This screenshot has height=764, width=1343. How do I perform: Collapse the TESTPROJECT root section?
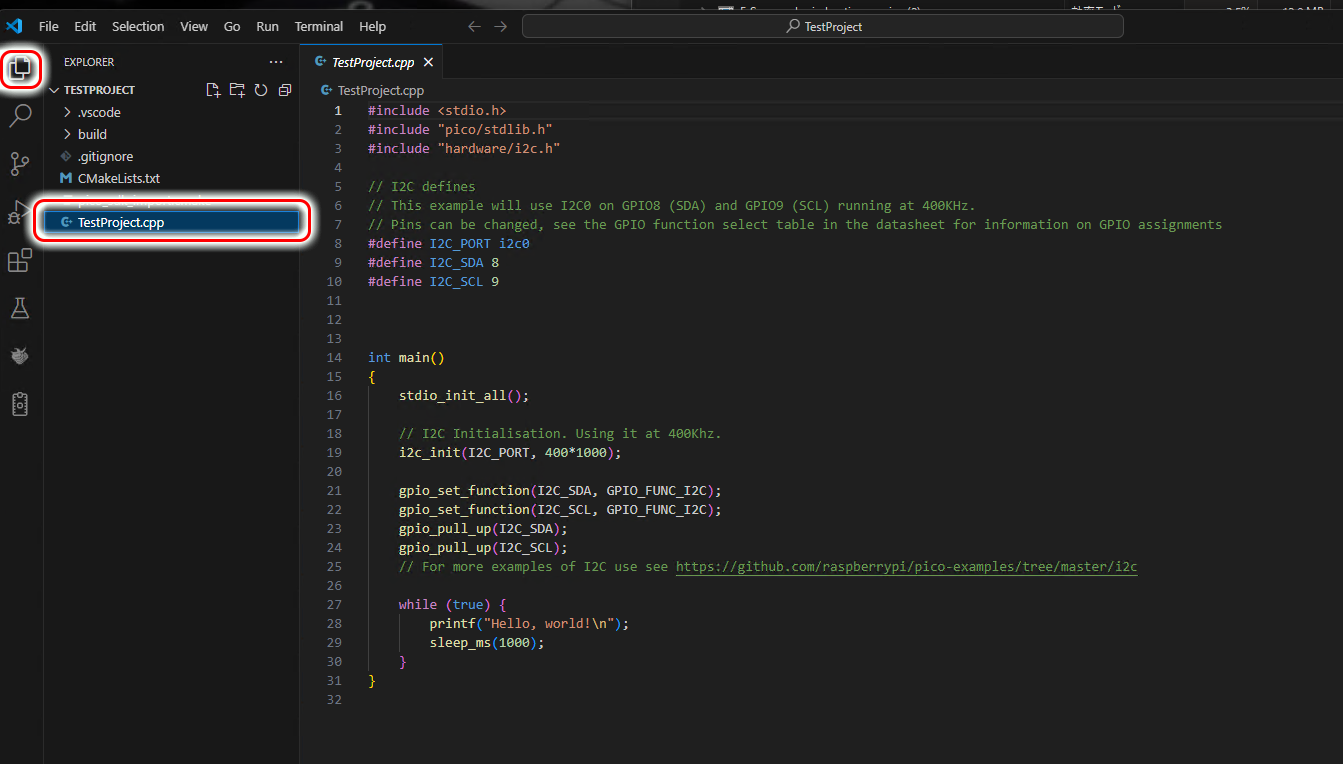(99, 90)
